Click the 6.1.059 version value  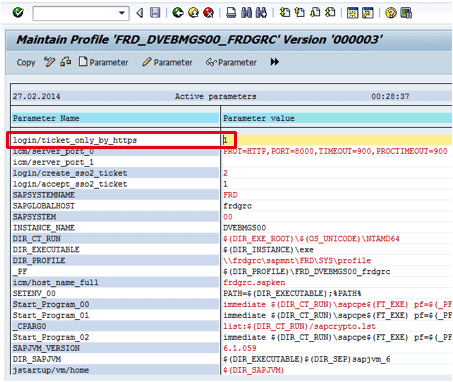point(240,348)
